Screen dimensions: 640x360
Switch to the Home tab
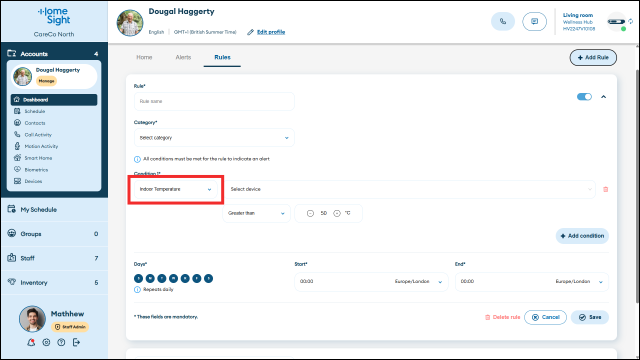[144, 58]
